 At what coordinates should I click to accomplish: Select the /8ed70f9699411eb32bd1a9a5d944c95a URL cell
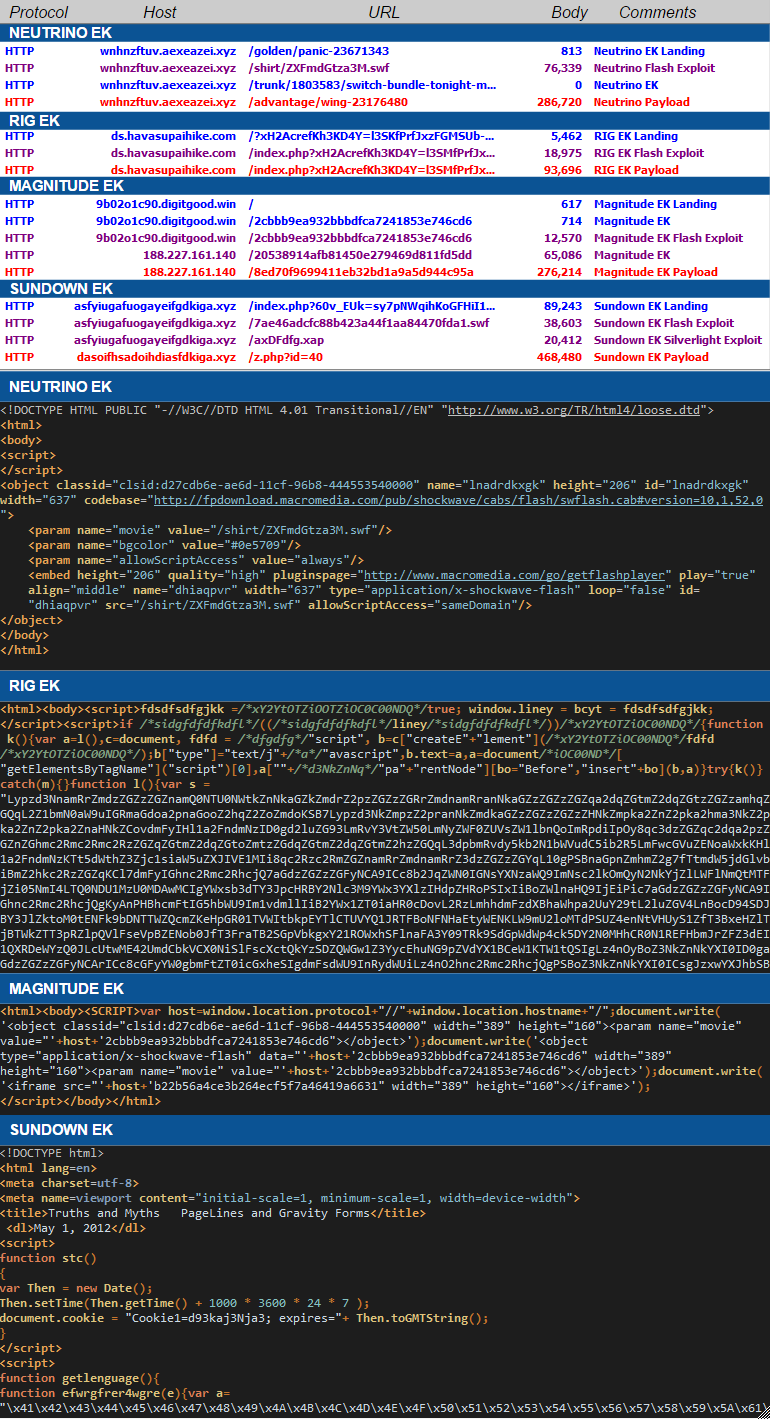tap(361, 272)
